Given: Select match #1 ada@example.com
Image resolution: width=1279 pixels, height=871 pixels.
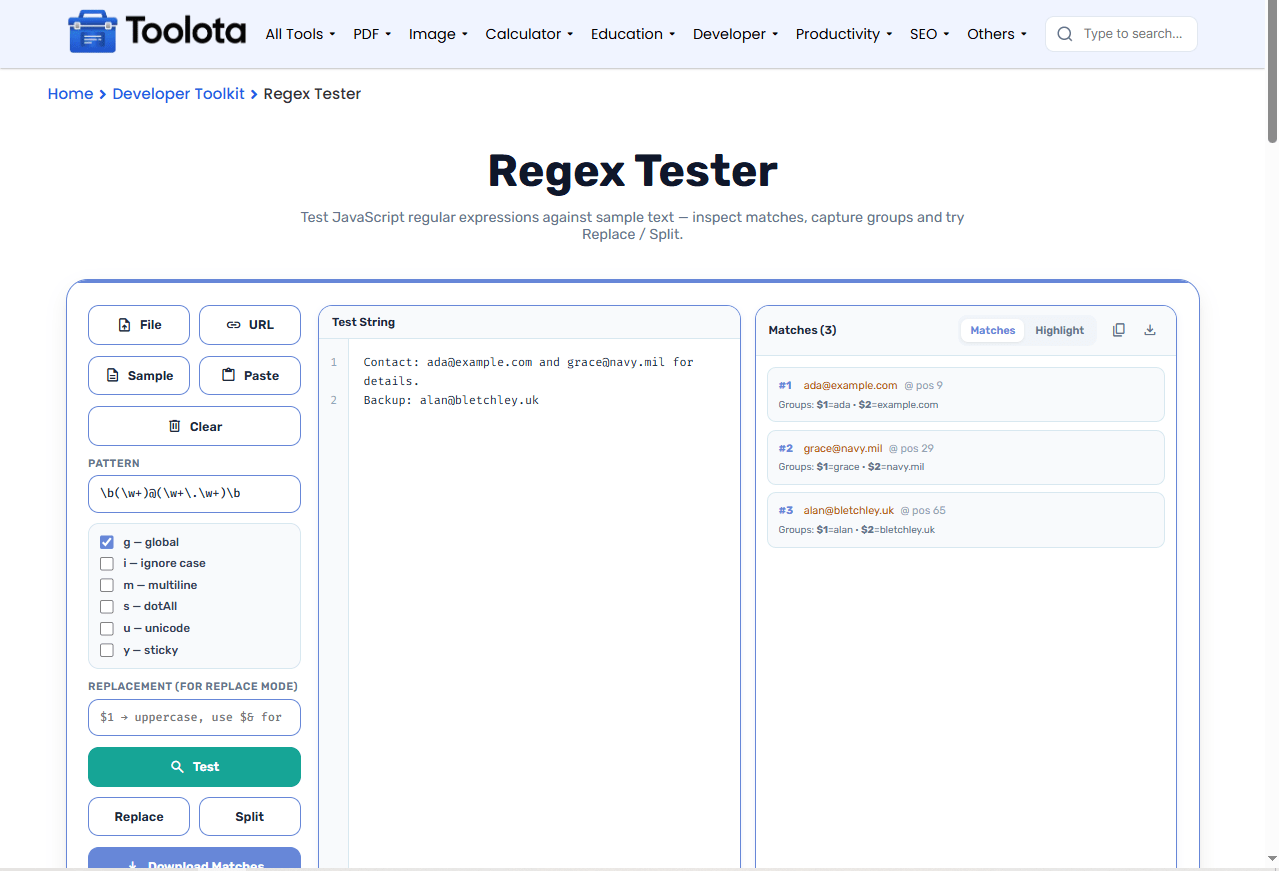Looking at the screenshot, I should pos(966,394).
